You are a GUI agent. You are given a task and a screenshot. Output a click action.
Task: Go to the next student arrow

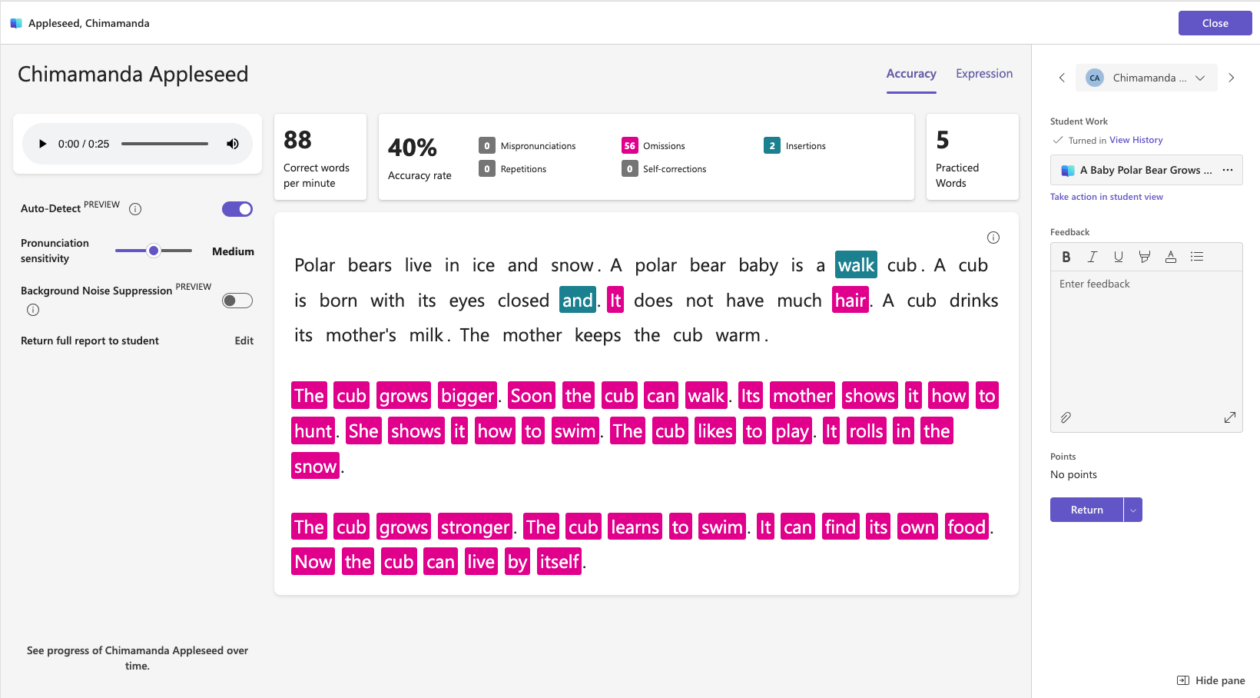point(1231,78)
